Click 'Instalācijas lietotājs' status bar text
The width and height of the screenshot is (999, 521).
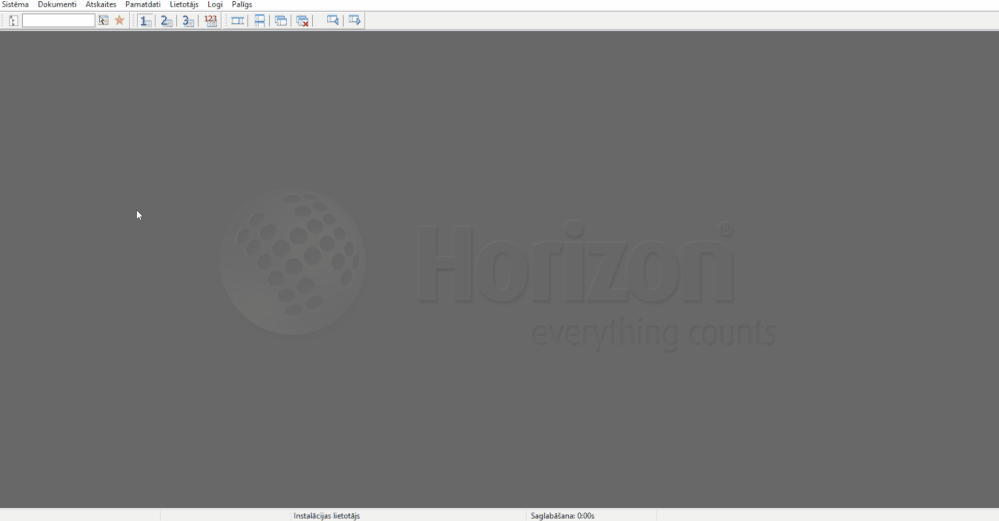[x=327, y=516]
